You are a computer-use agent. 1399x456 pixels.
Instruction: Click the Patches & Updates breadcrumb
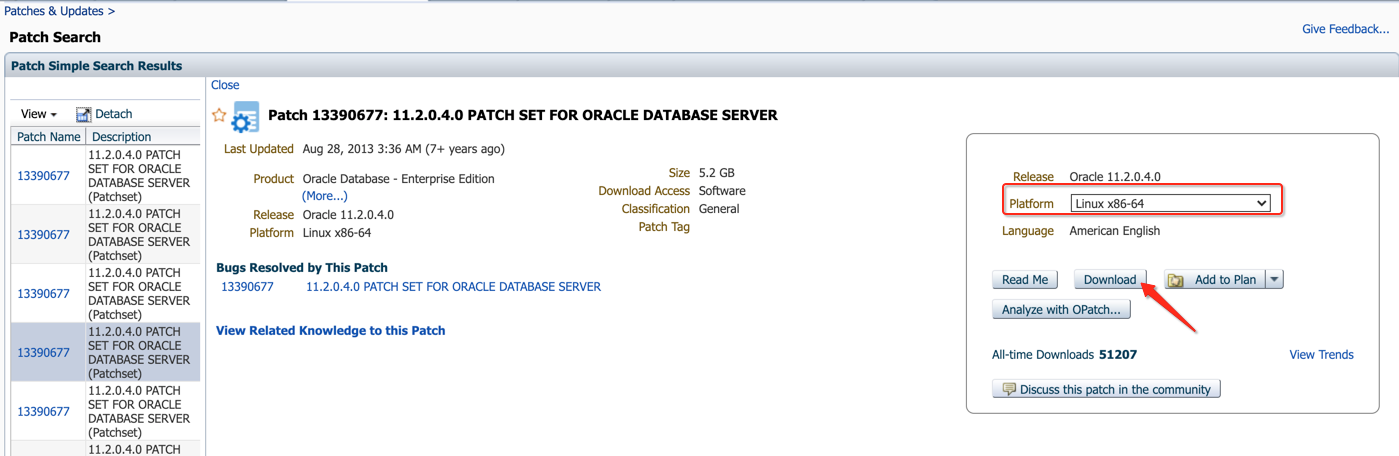pos(54,11)
